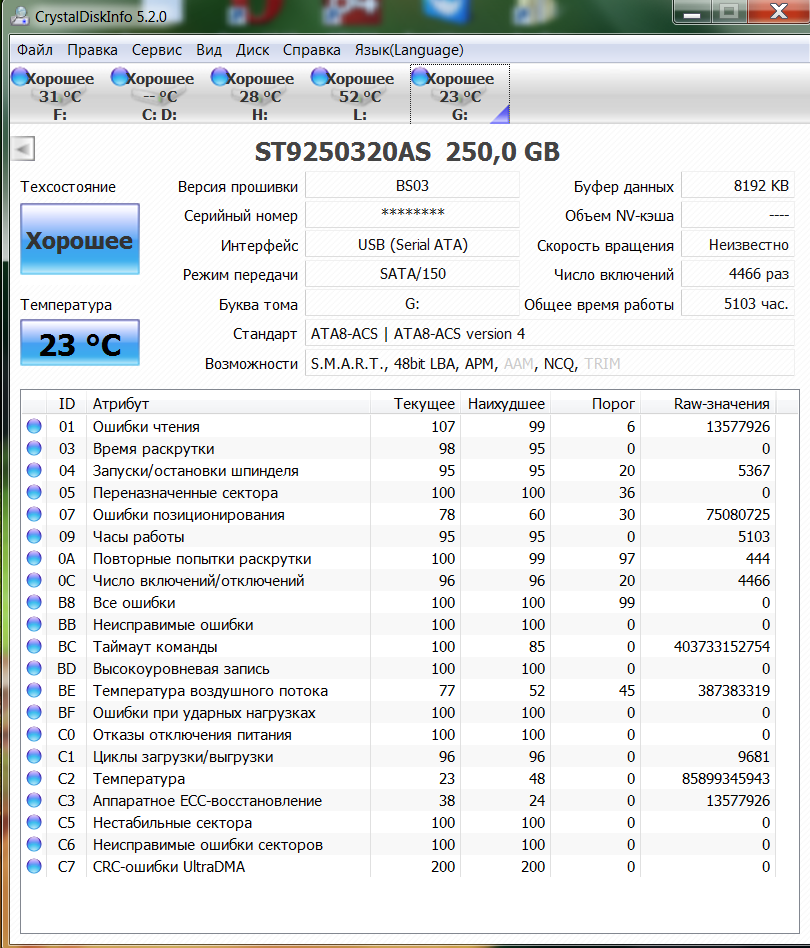
Task: Click power-on count value 4466 раз
Action: (x=737, y=274)
